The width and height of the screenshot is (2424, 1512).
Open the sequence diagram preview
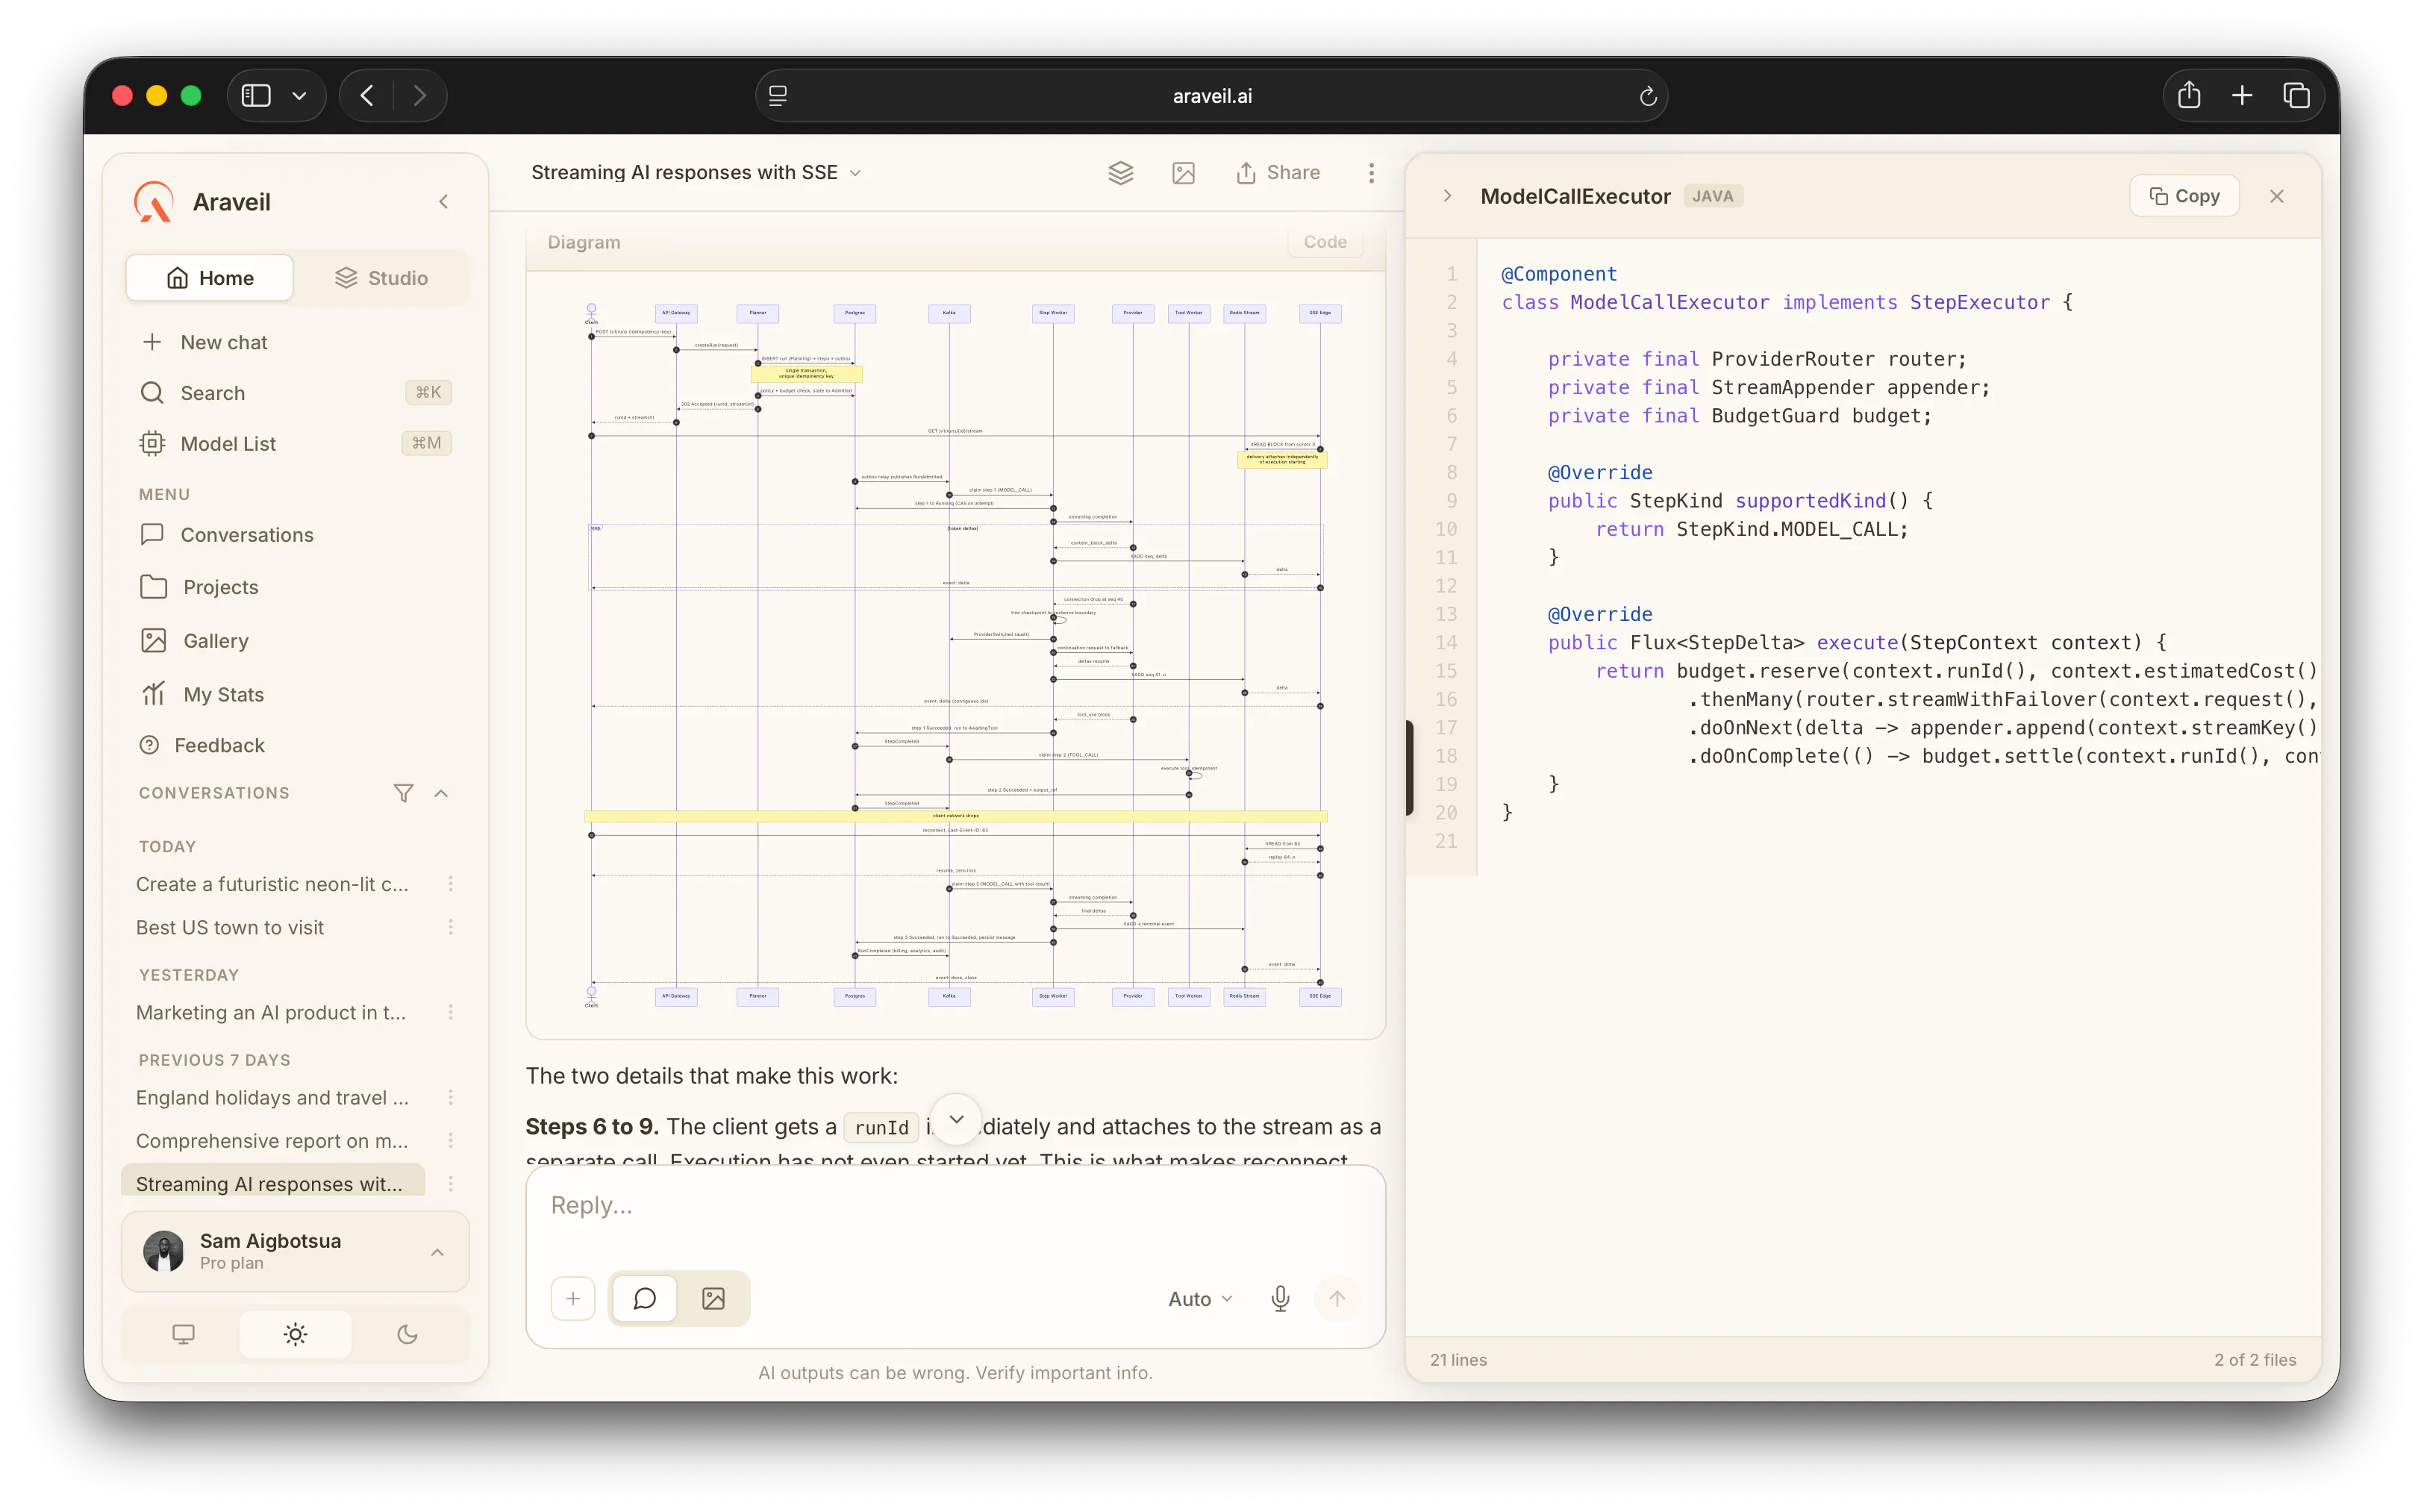click(955, 655)
